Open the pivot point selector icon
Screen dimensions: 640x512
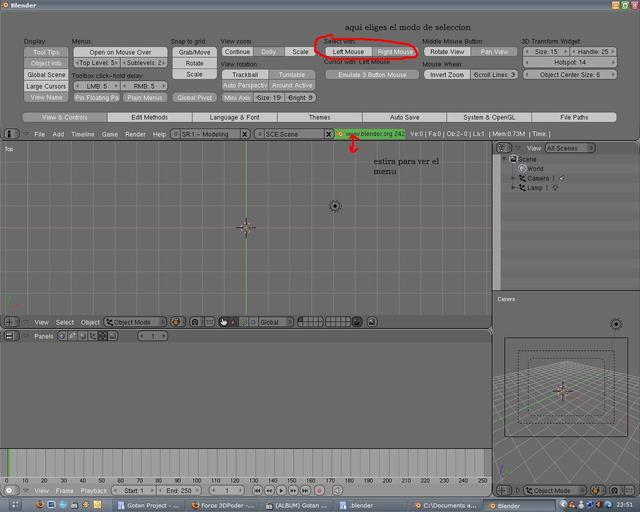tap(195, 322)
